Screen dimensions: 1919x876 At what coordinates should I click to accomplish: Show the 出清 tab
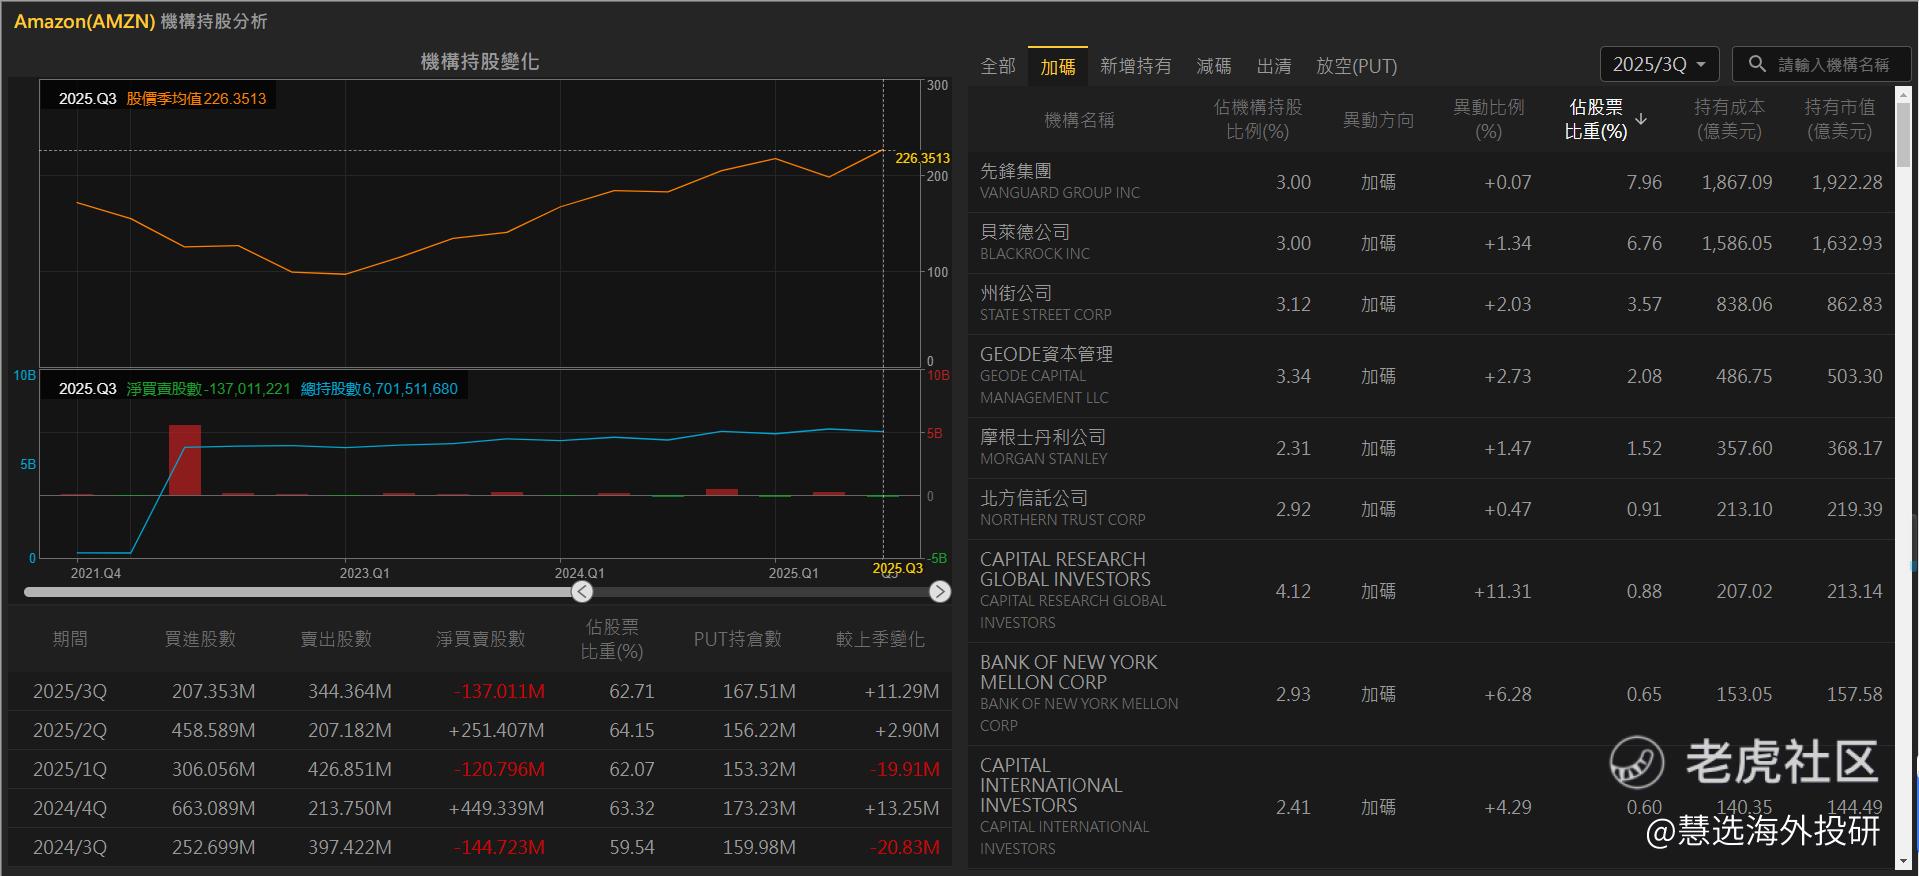(x=1273, y=66)
